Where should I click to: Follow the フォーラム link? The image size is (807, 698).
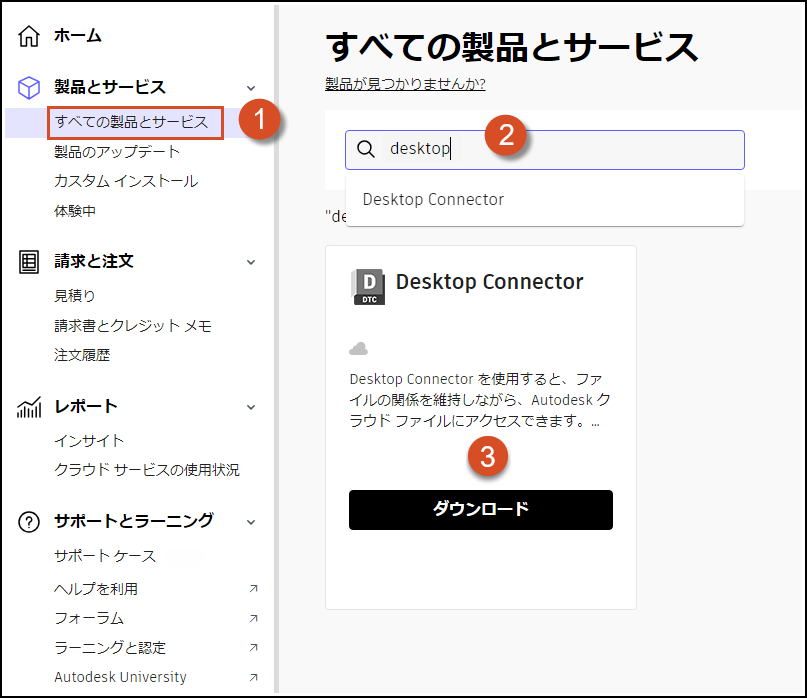[x=89, y=618]
